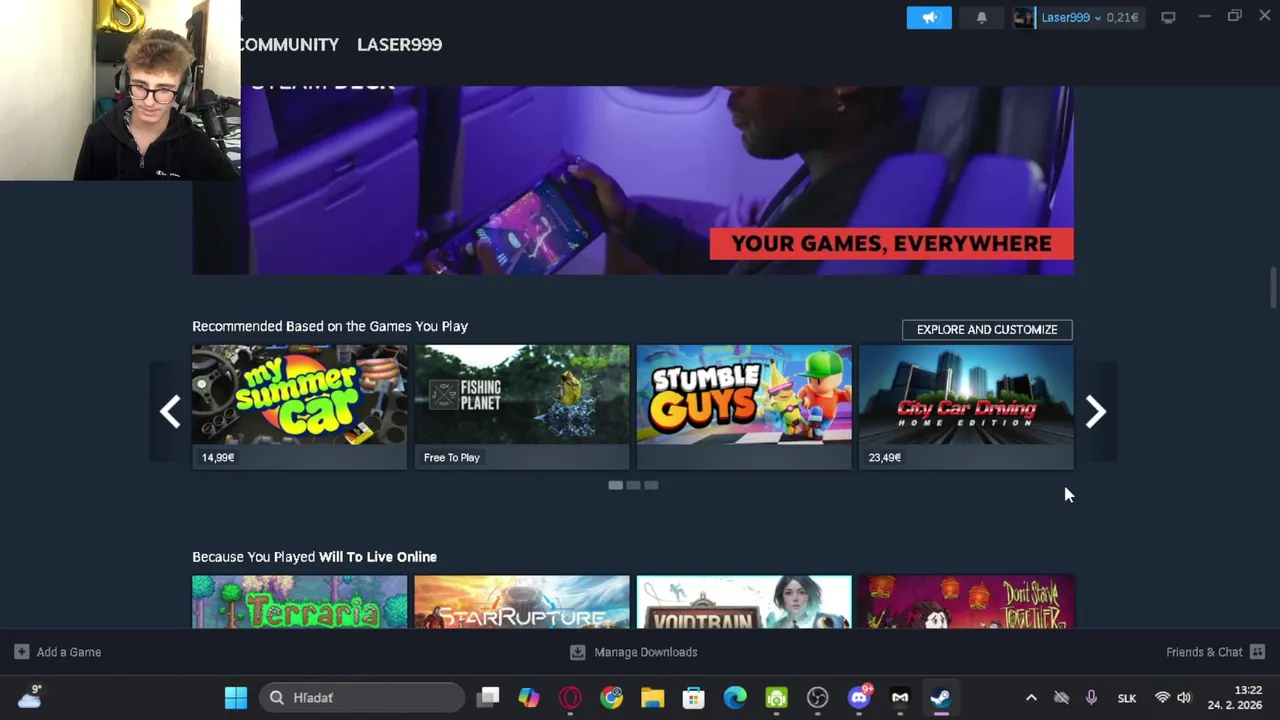The image size is (1280, 720).
Task: Click the Laser999 profile avatar
Action: [1024, 17]
